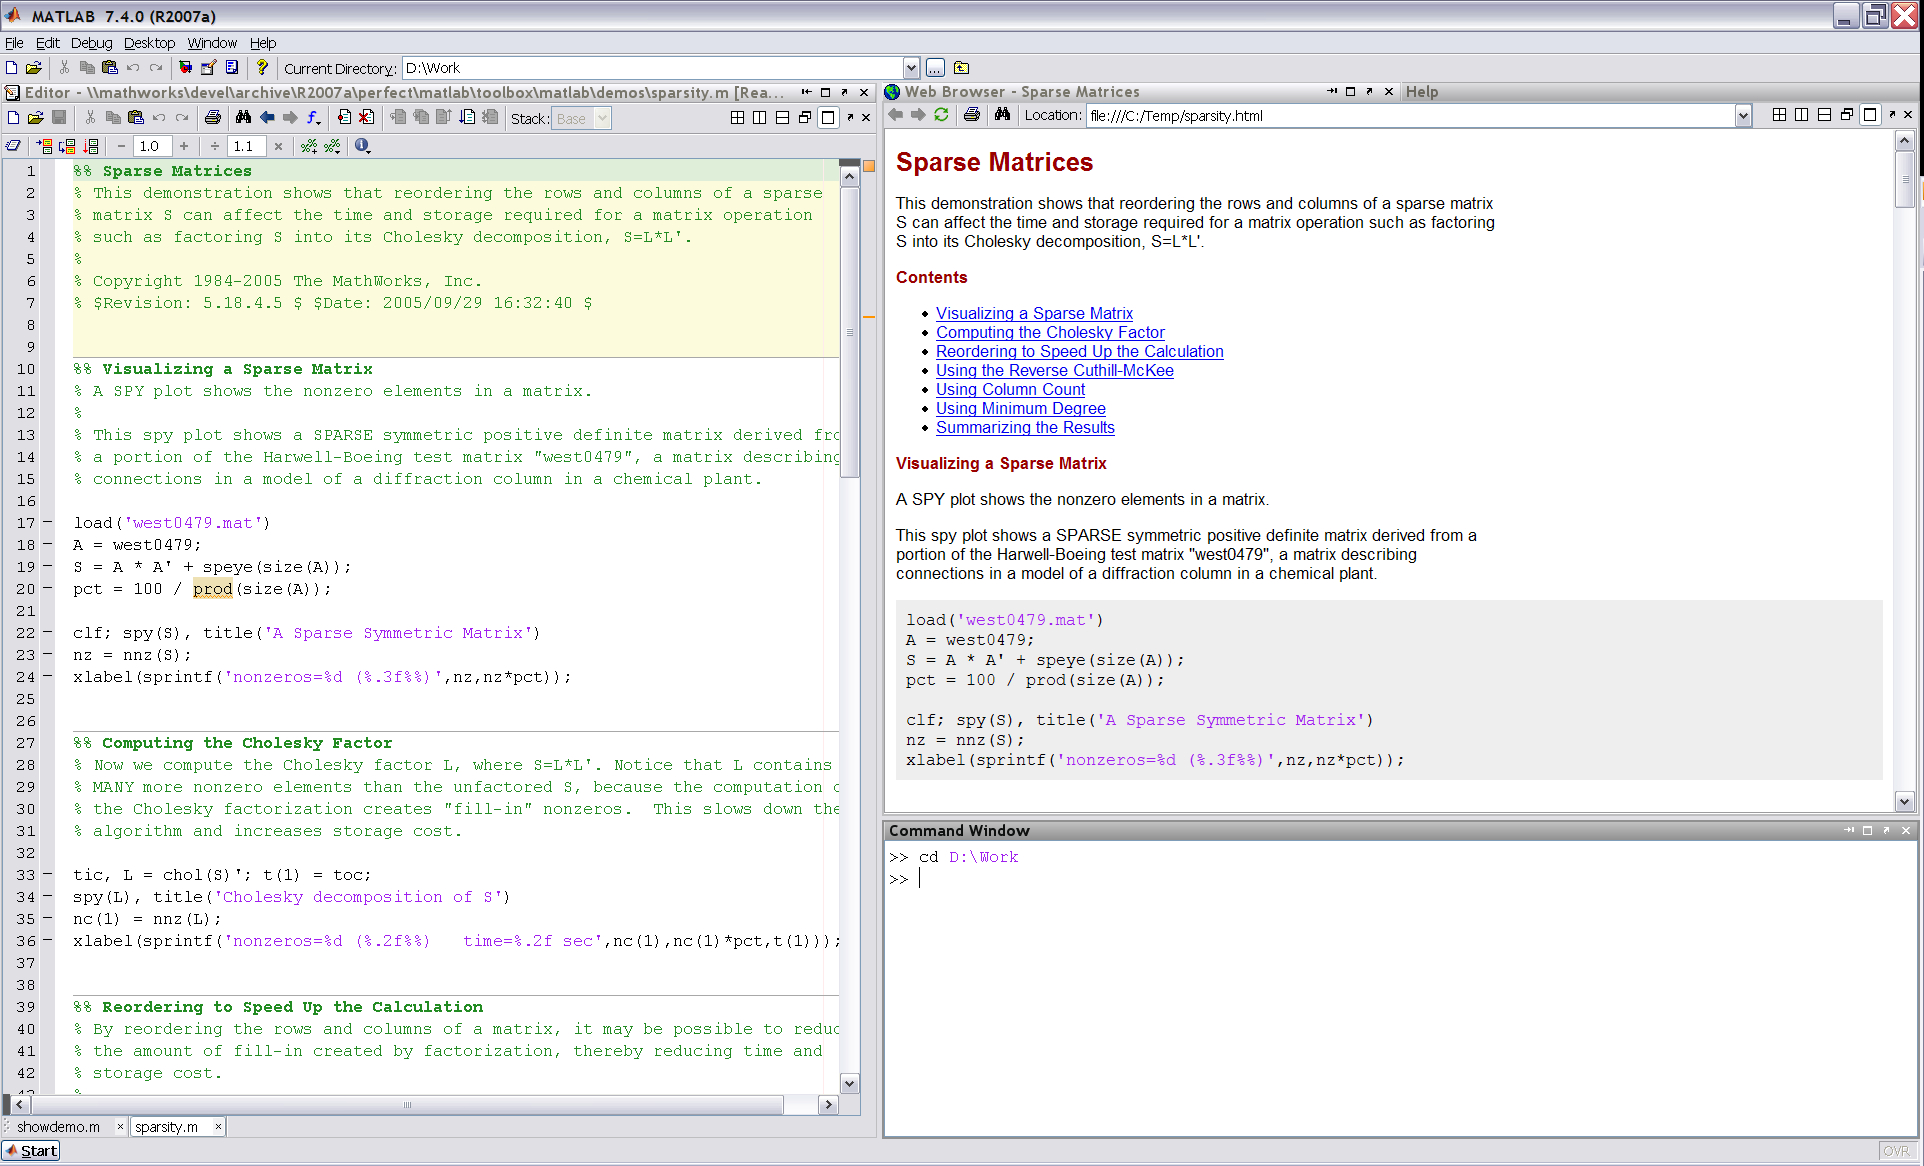
Task: Open the Debug menu
Action: [x=91, y=43]
